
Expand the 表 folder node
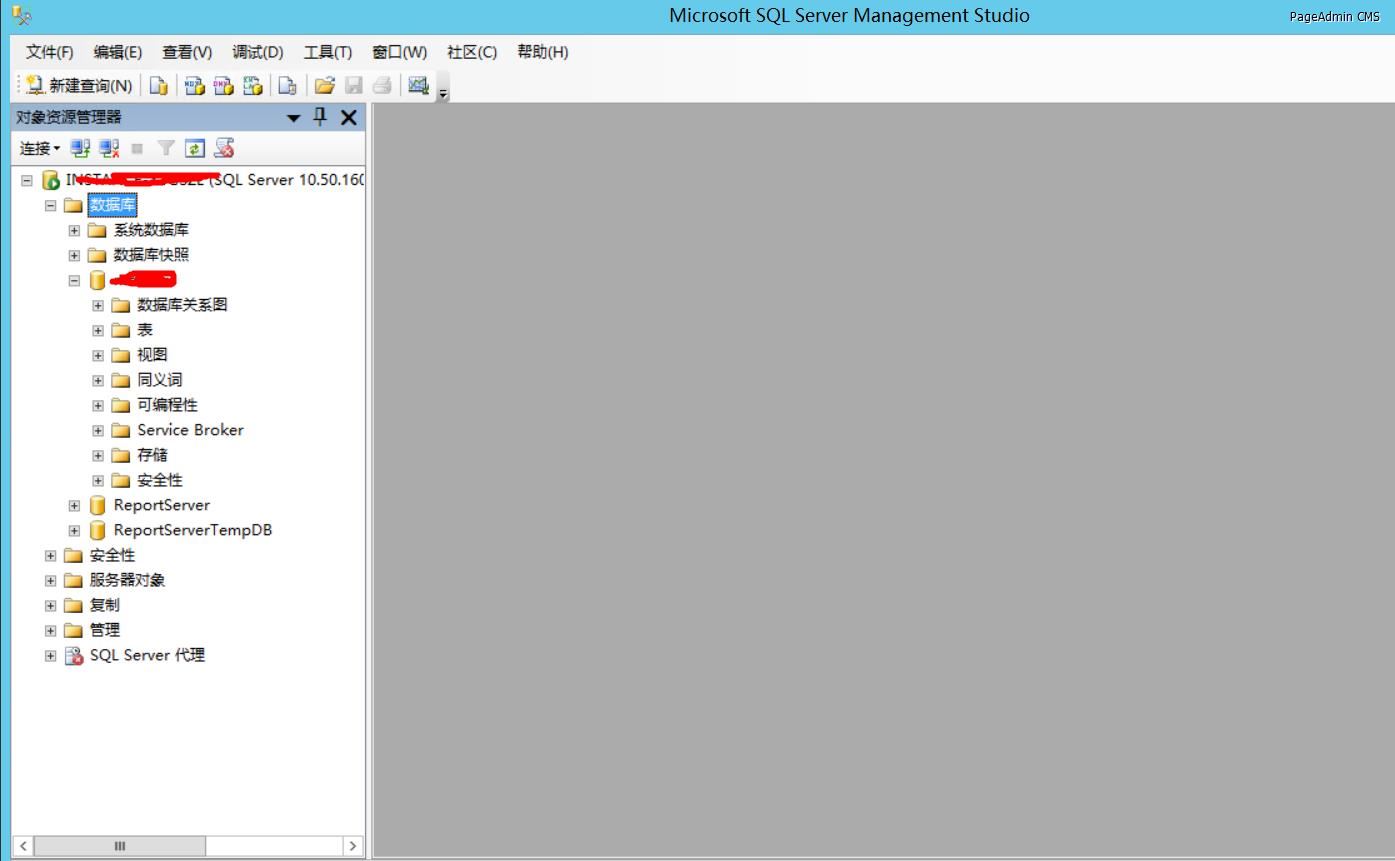(x=98, y=330)
